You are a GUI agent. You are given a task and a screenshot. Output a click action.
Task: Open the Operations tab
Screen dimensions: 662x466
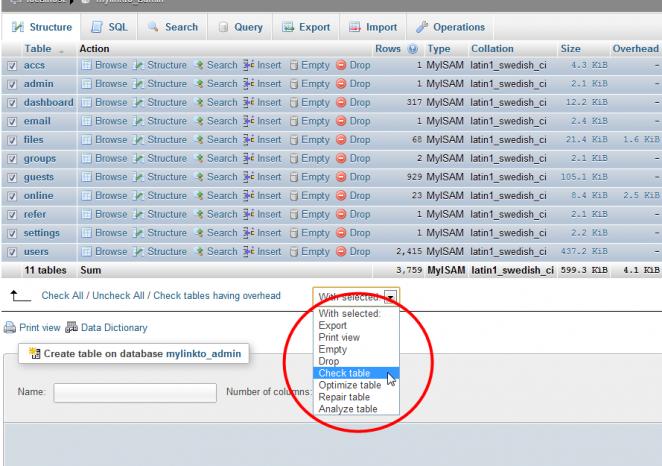(x=450, y=27)
